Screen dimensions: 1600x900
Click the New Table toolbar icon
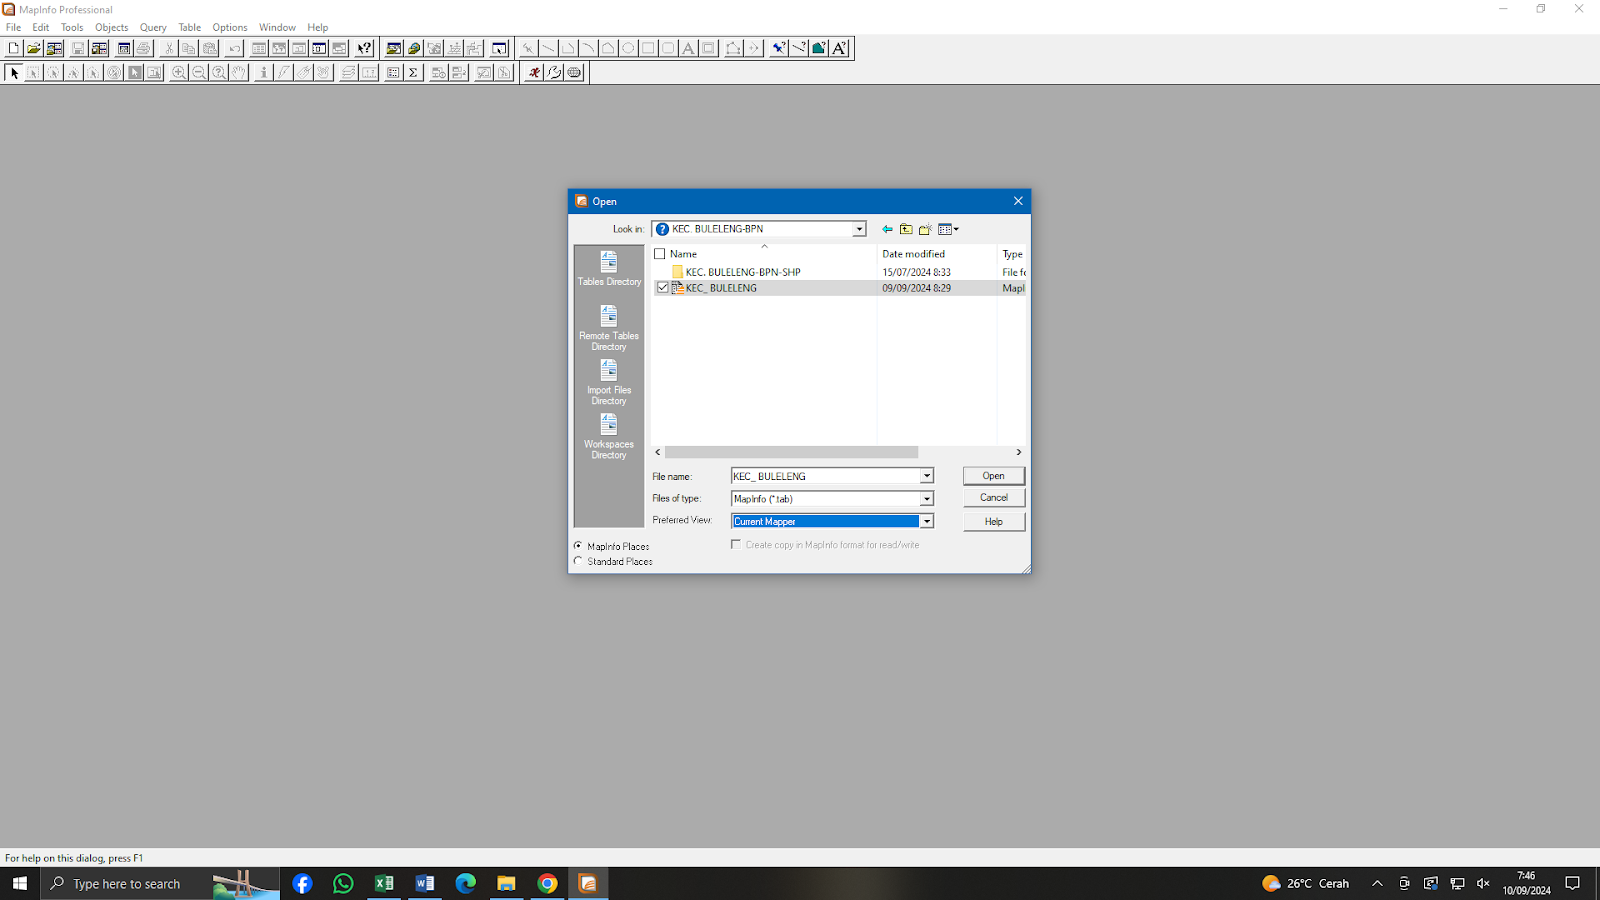click(x=13, y=48)
